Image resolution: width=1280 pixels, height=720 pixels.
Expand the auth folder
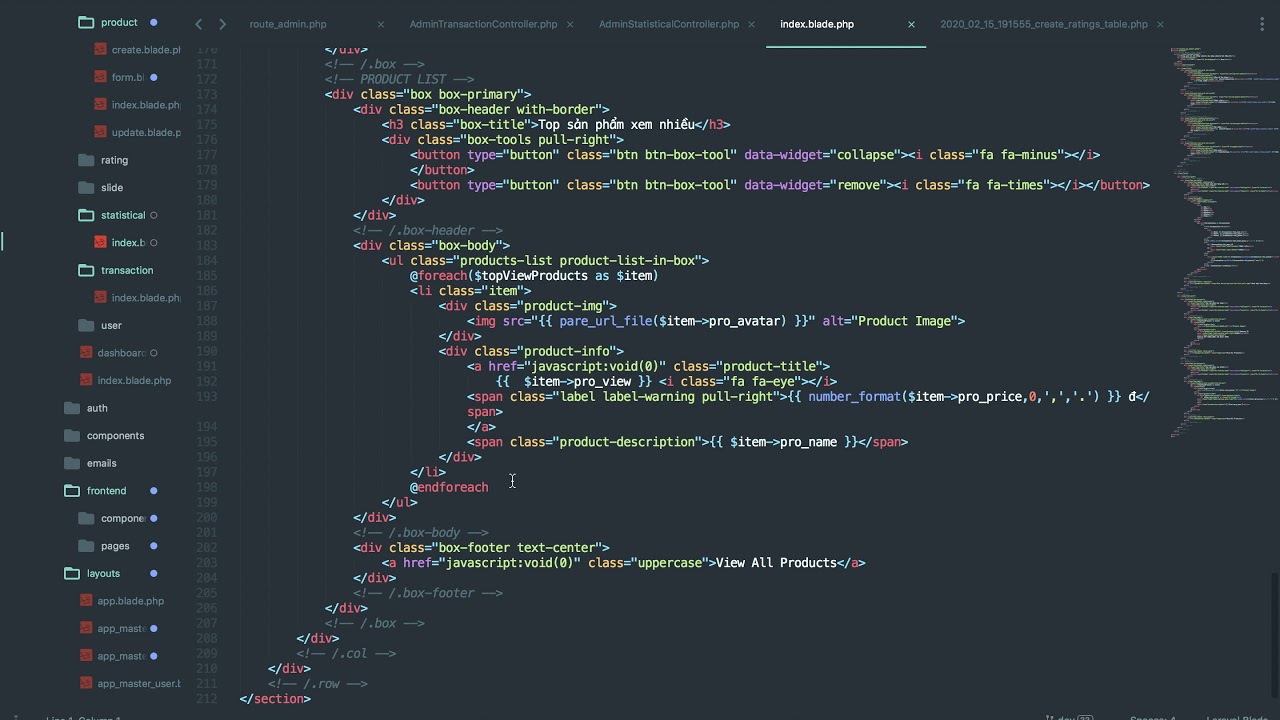[72, 408]
